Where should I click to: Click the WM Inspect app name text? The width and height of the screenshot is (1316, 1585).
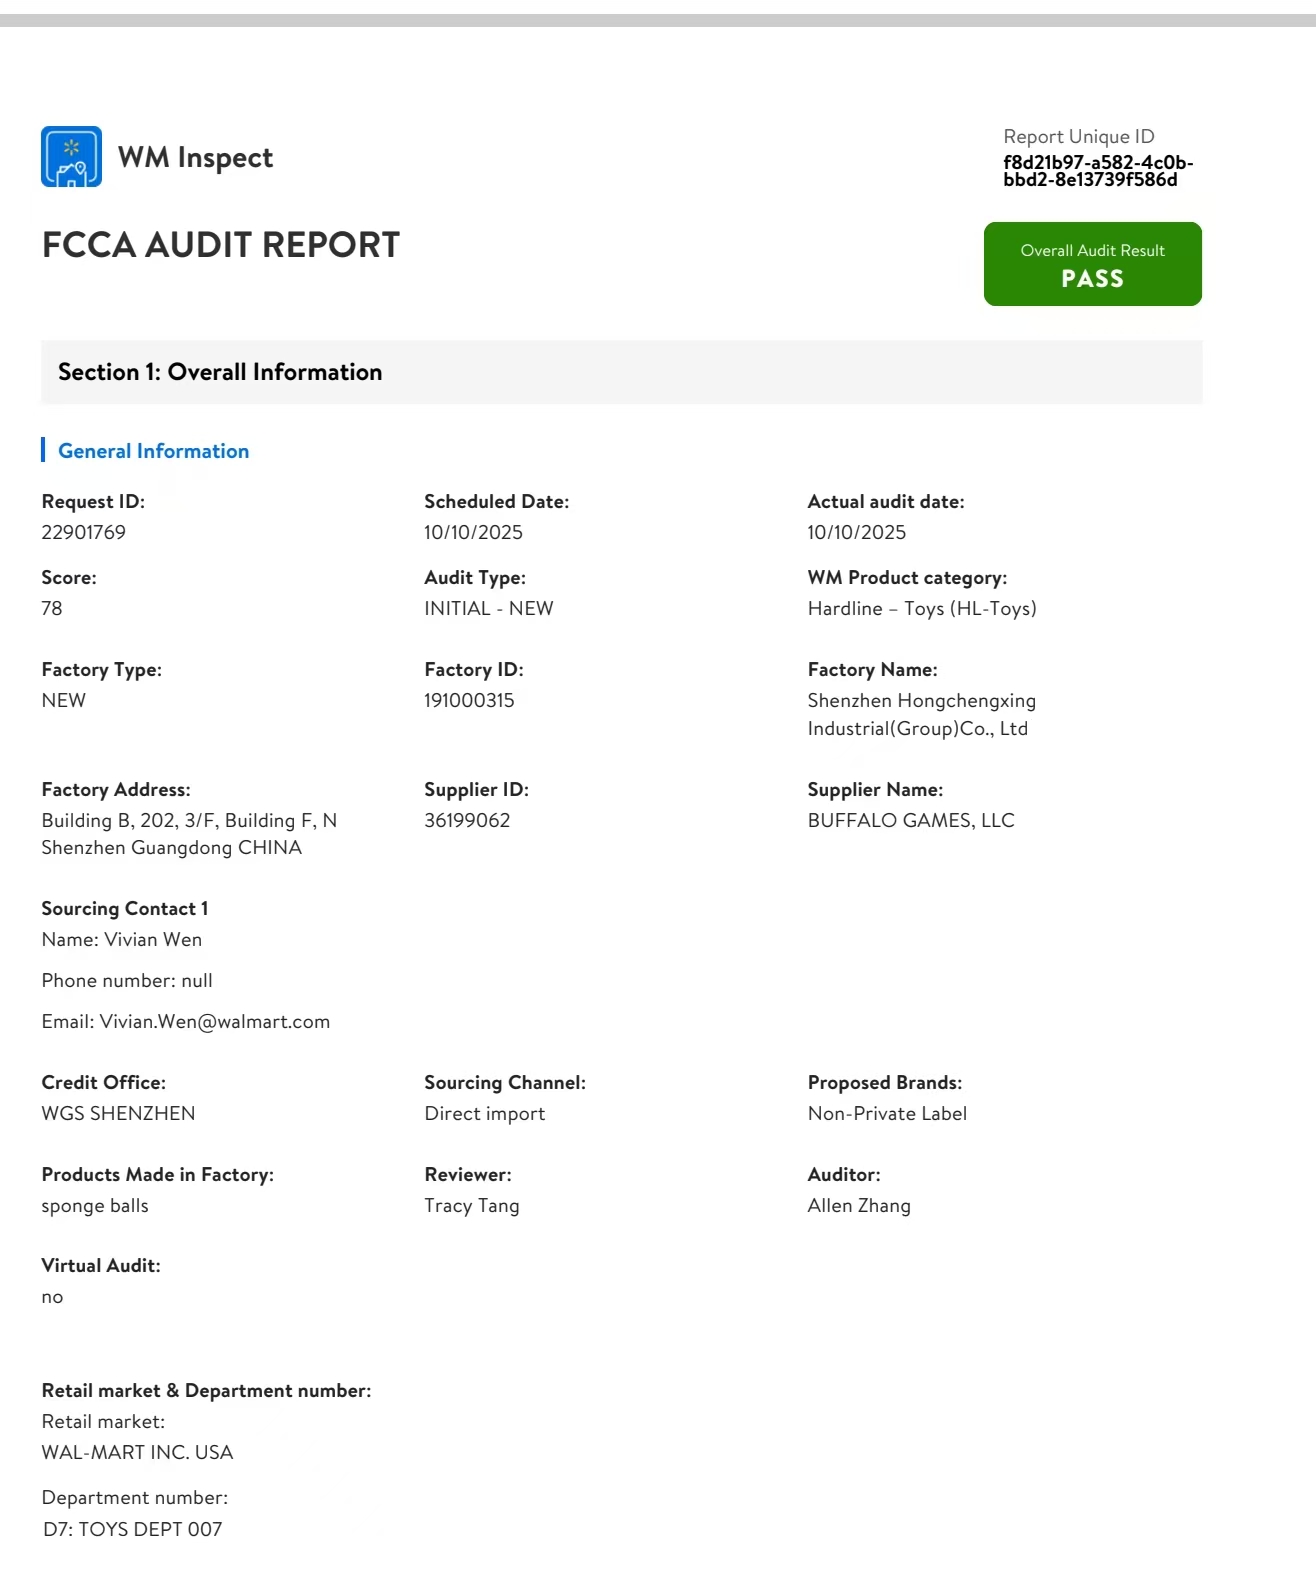pyautogui.click(x=195, y=157)
